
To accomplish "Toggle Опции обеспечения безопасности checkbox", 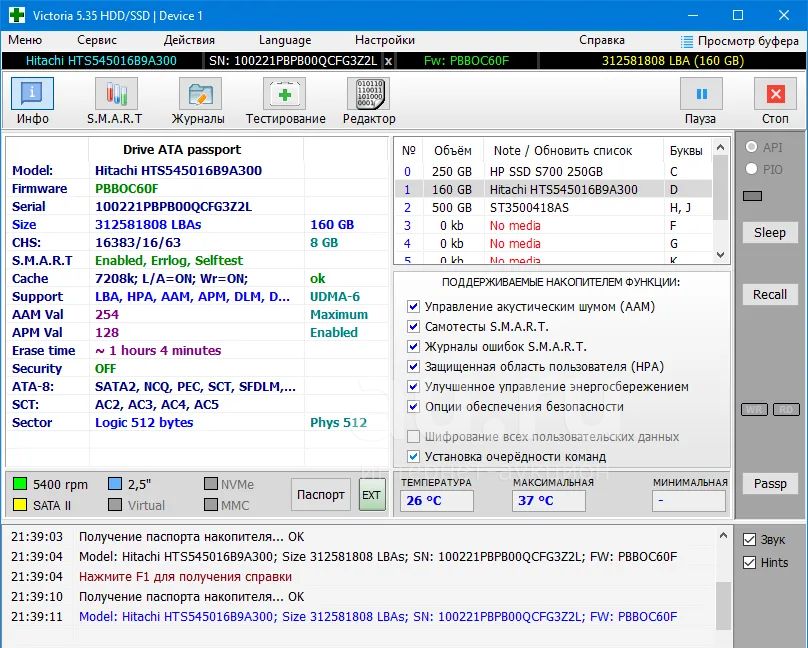I will (x=413, y=406).
